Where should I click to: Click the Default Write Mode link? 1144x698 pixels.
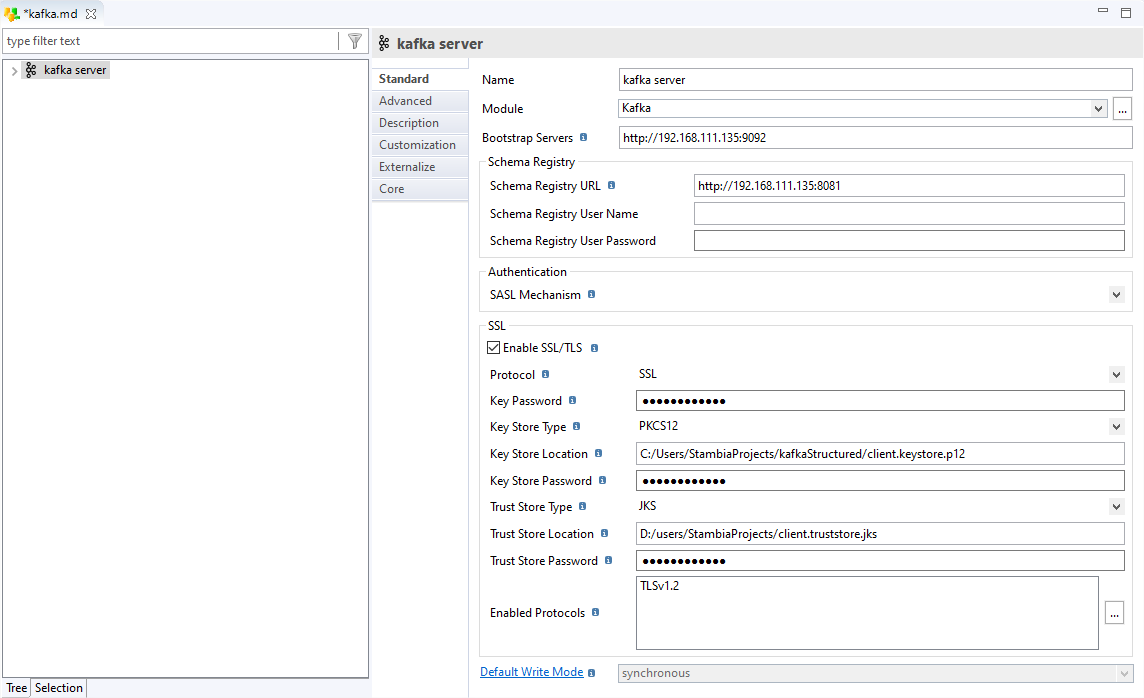[532, 672]
